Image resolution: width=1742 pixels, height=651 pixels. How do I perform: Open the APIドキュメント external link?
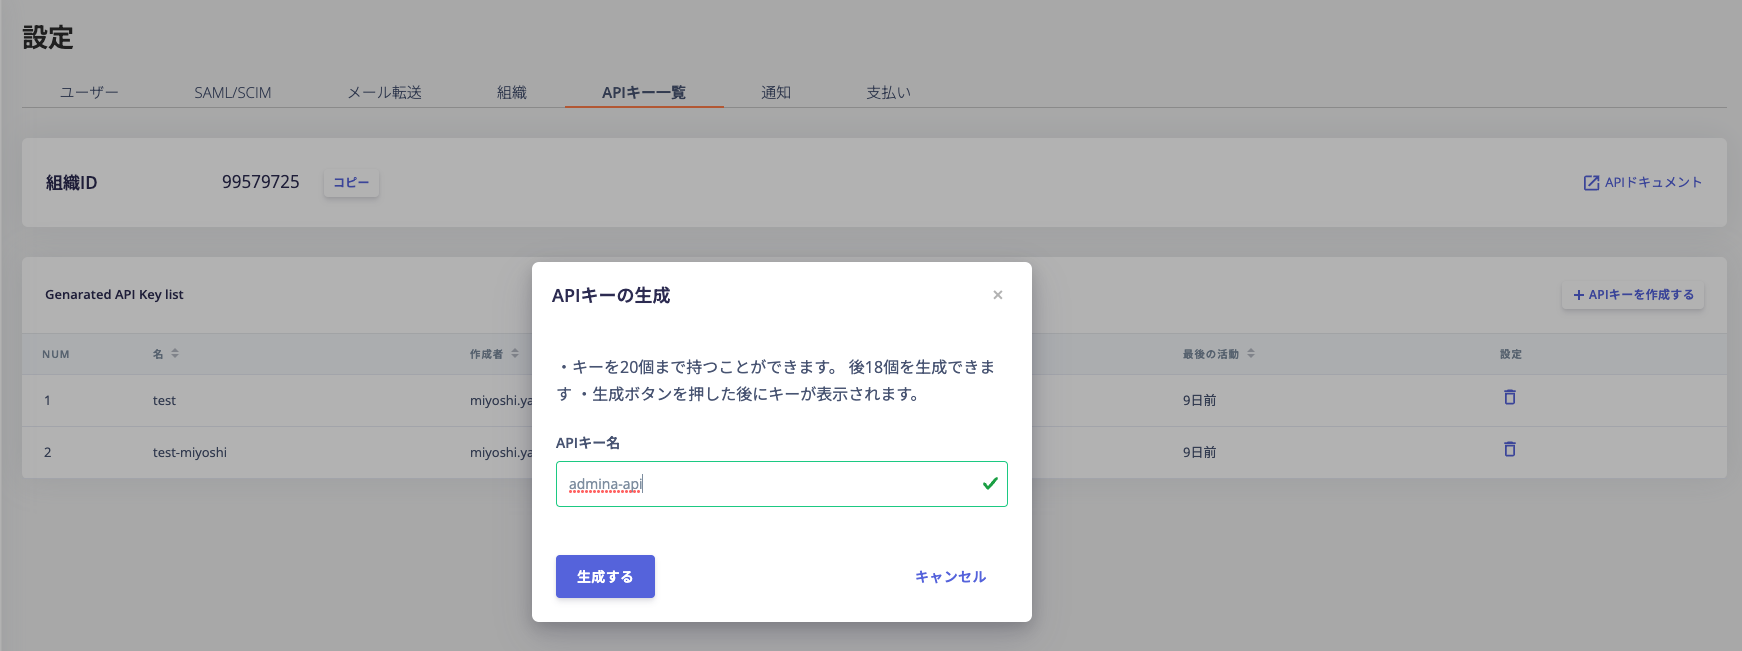click(1642, 182)
